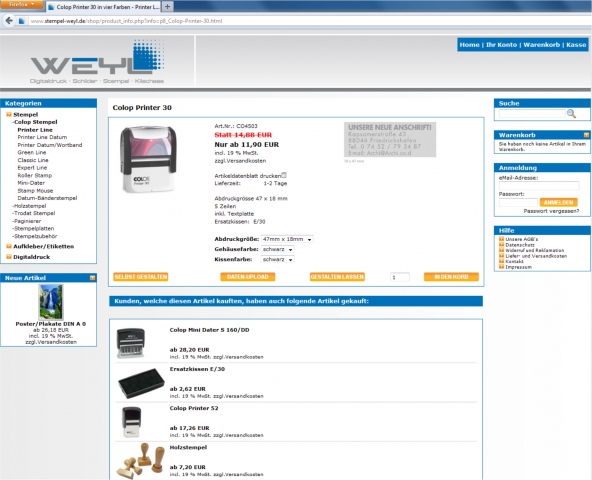Screen dimensions: 592x480
Task: Open a new browser tab with plus
Action: (167, 6)
